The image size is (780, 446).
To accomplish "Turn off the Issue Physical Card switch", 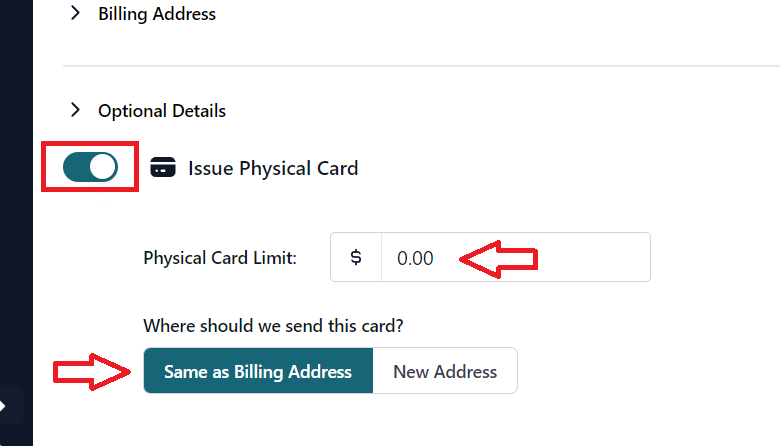I will [x=90, y=167].
